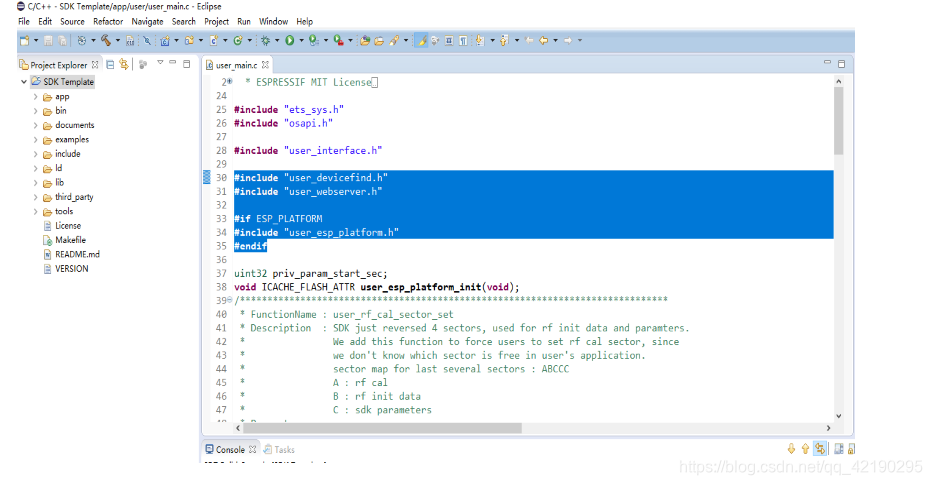The height and width of the screenshot is (485, 932).
Task: Click the Next Annotation icon
Action: [480, 40]
